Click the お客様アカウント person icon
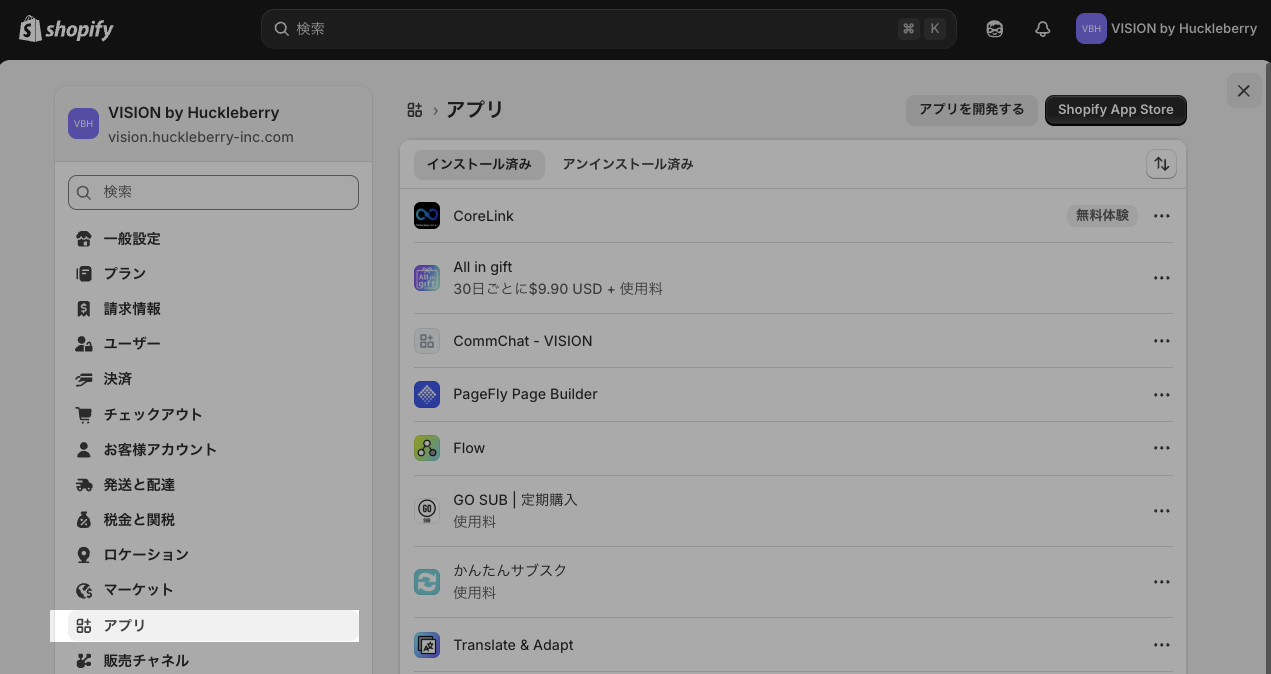This screenshot has height=674, width=1271. click(84, 450)
